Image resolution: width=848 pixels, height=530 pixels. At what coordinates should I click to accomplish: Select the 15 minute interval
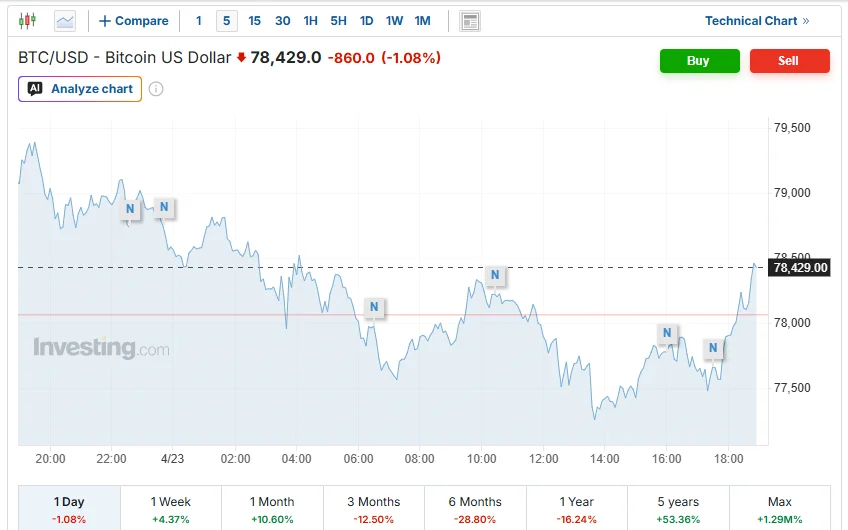click(x=254, y=21)
